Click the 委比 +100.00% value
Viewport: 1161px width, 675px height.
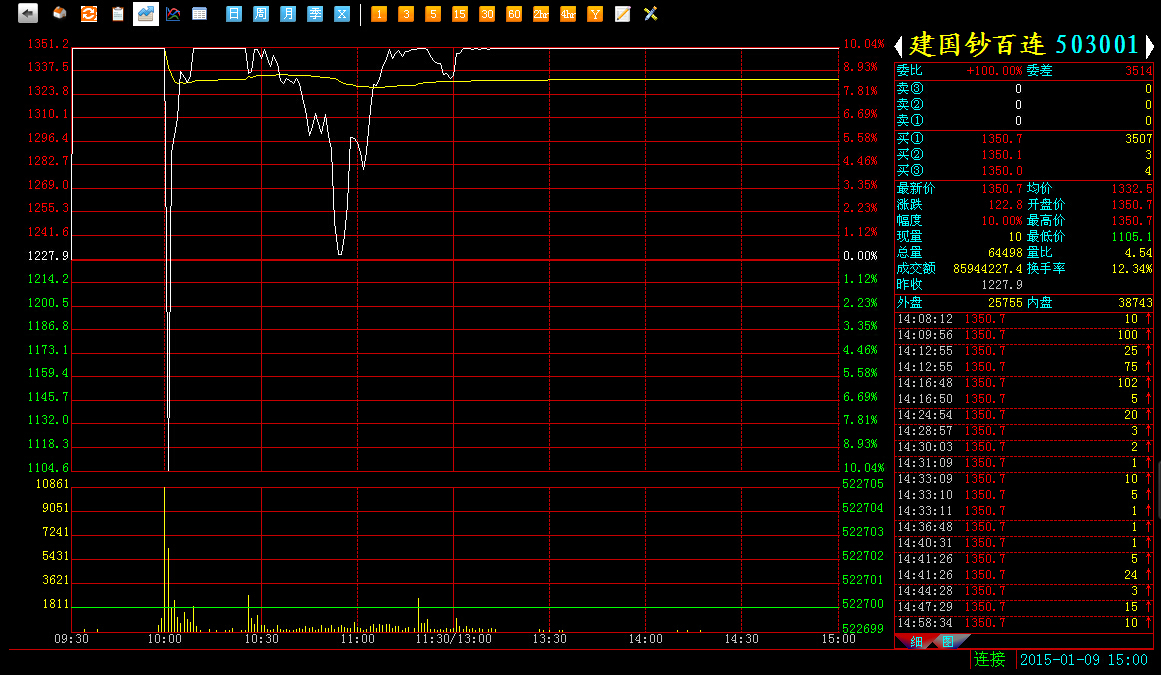[994, 70]
